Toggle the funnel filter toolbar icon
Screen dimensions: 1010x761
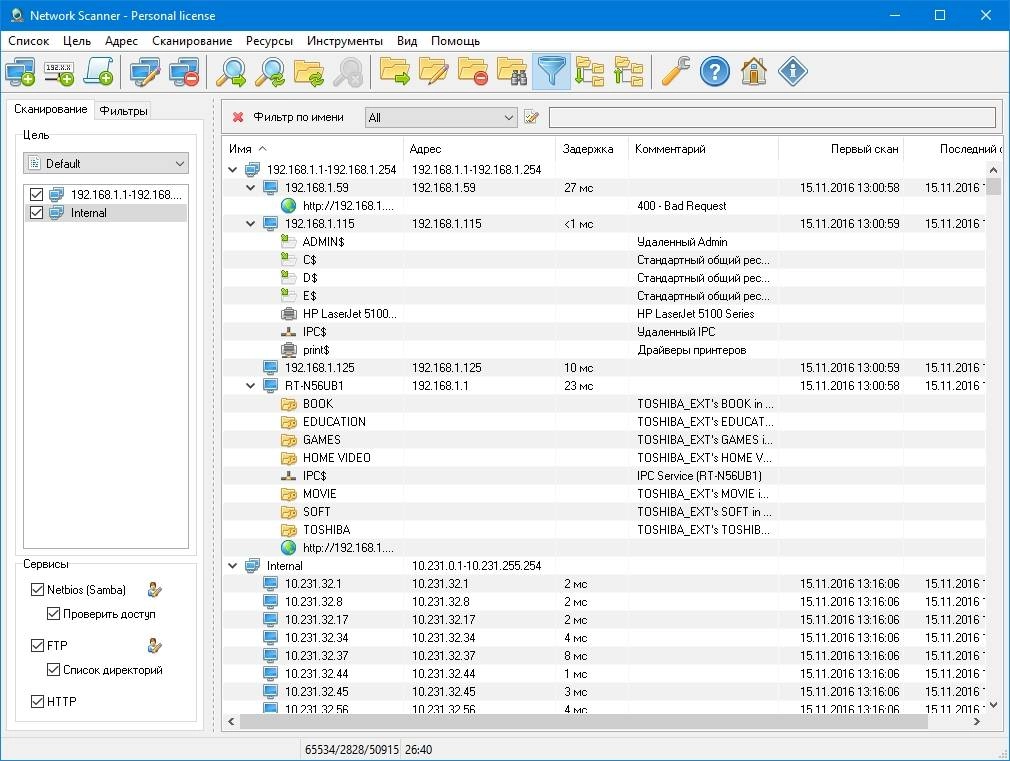pyautogui.click(x=551, y=72)
